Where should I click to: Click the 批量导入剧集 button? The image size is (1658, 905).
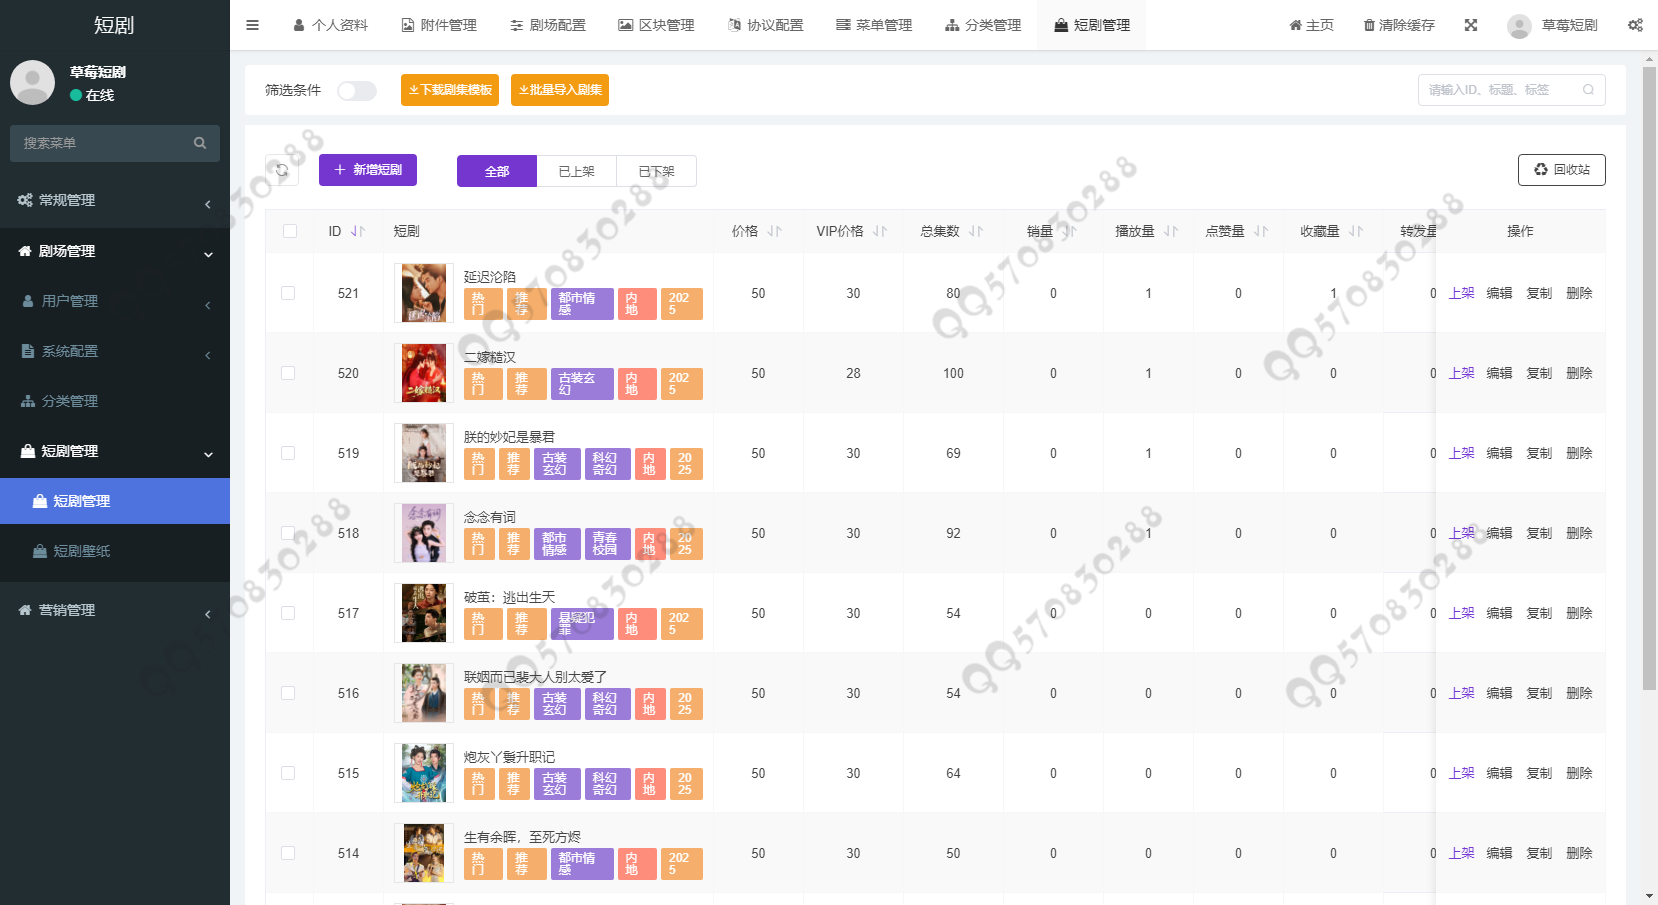click(x=559, y=89)
